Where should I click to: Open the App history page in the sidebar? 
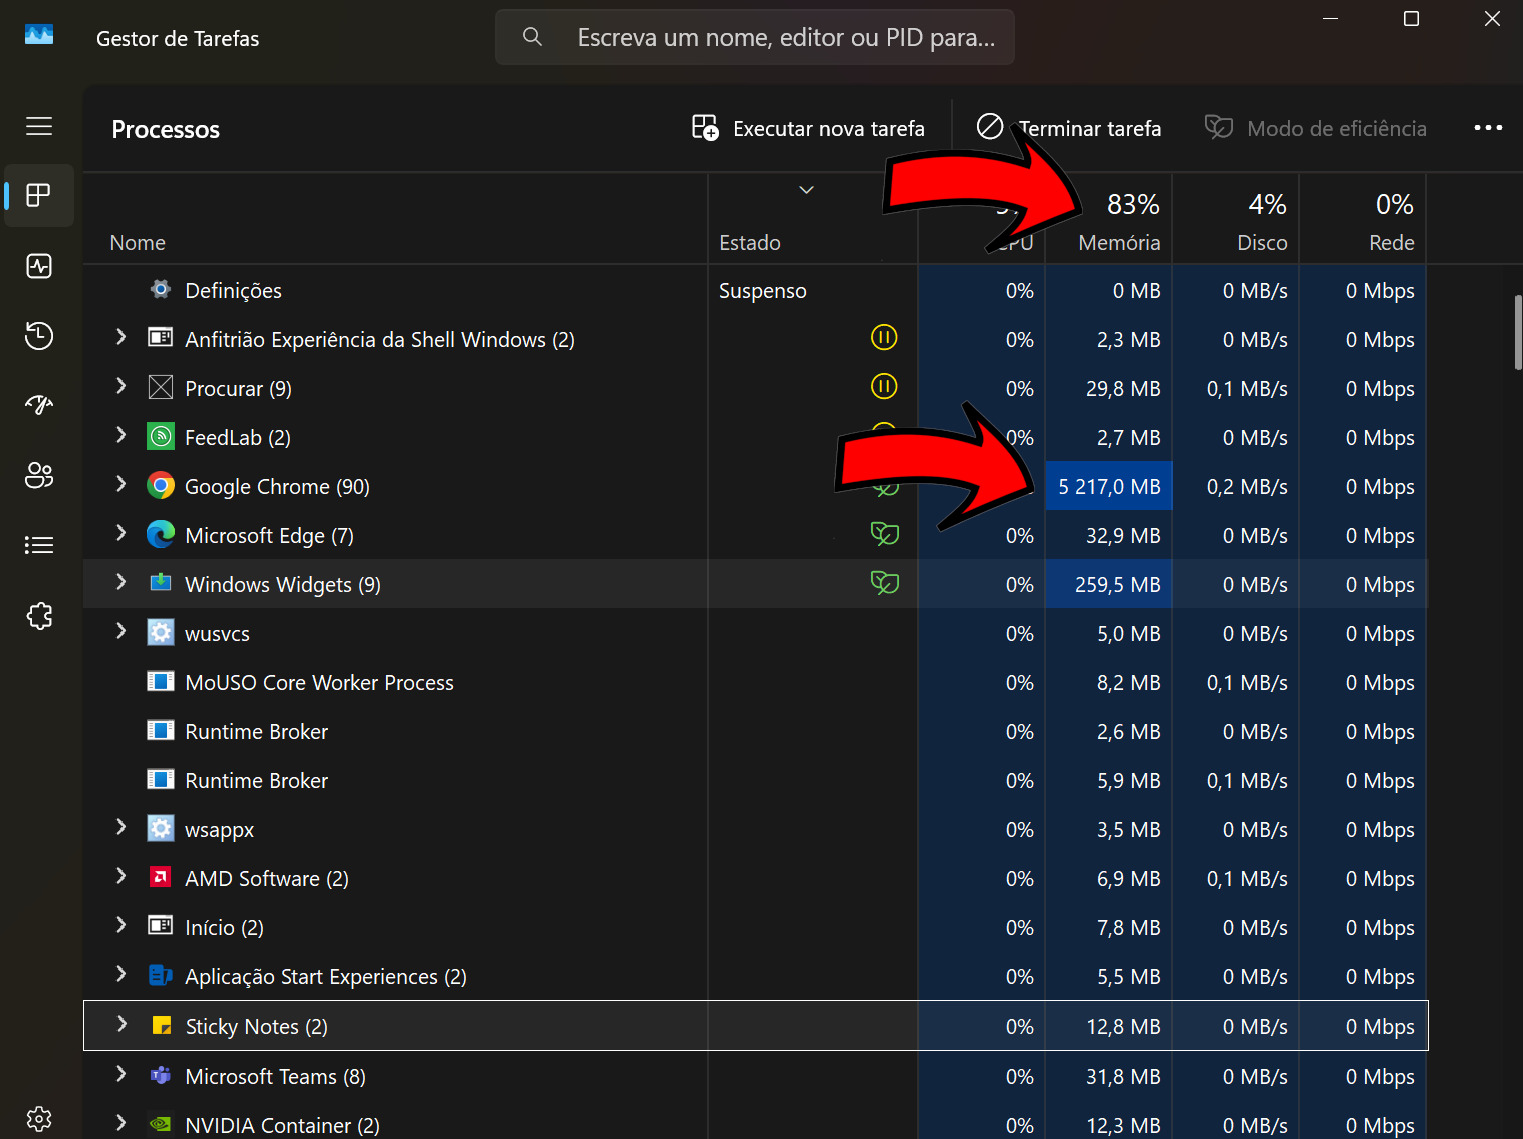click(x=39, y=336)
